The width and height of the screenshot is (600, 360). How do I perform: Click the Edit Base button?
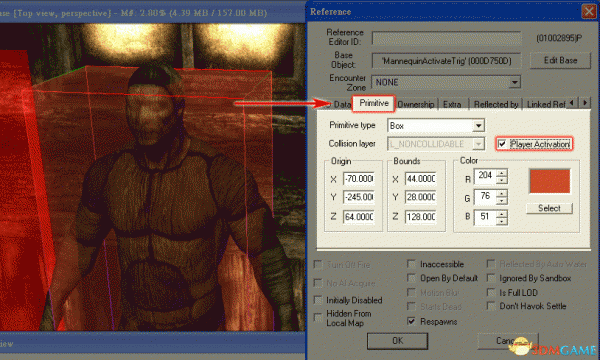tap(560, 60)
